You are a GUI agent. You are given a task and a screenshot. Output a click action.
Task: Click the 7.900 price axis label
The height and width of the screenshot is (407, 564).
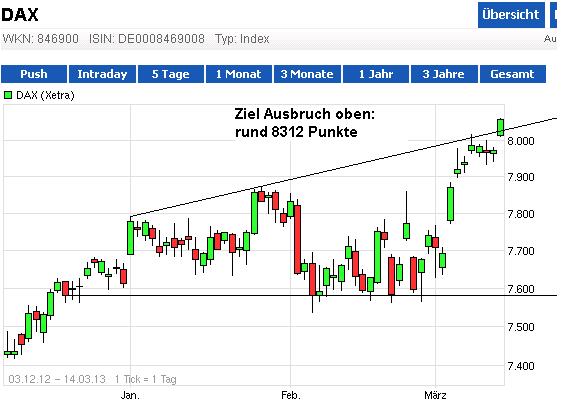pyautogui.click(x=521, y=177)
